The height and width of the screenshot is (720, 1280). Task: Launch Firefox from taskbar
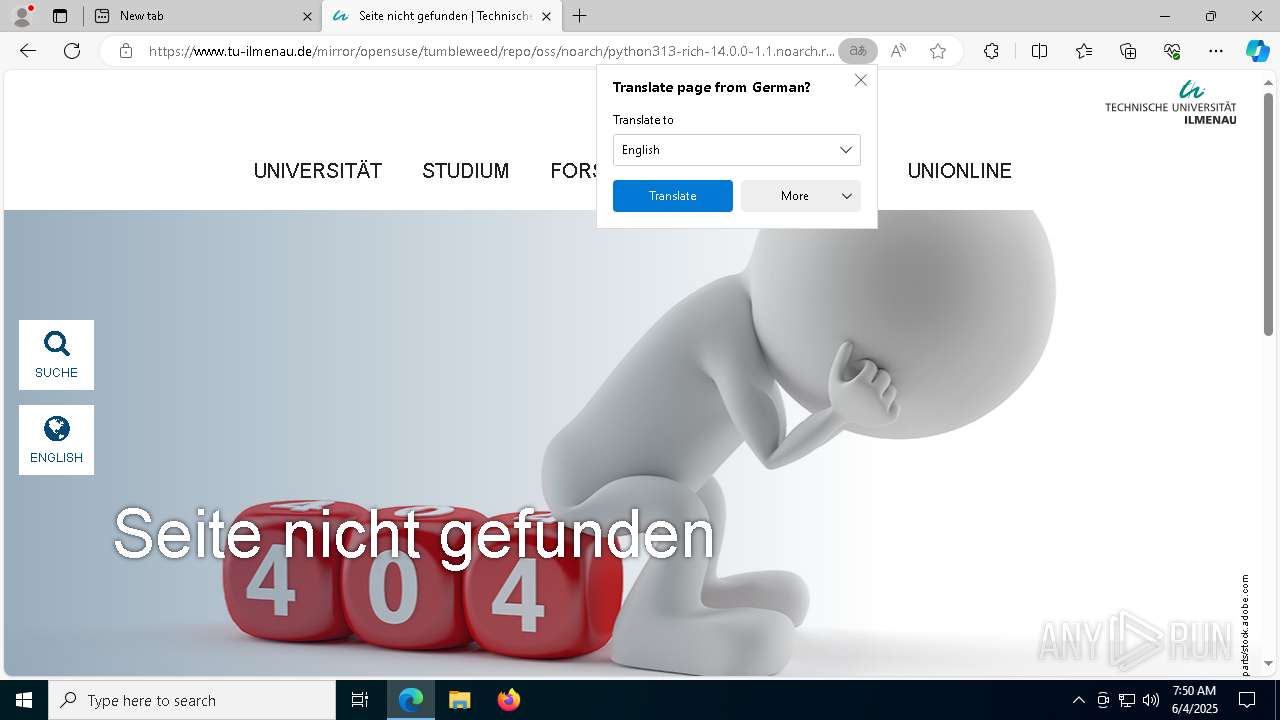pyautogui.click(x=509, y=700)
